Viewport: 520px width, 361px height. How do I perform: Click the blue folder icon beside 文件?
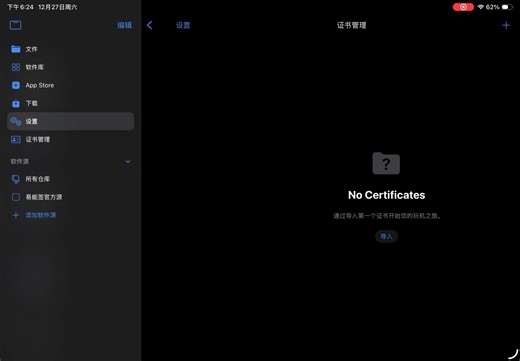[16, 49]
